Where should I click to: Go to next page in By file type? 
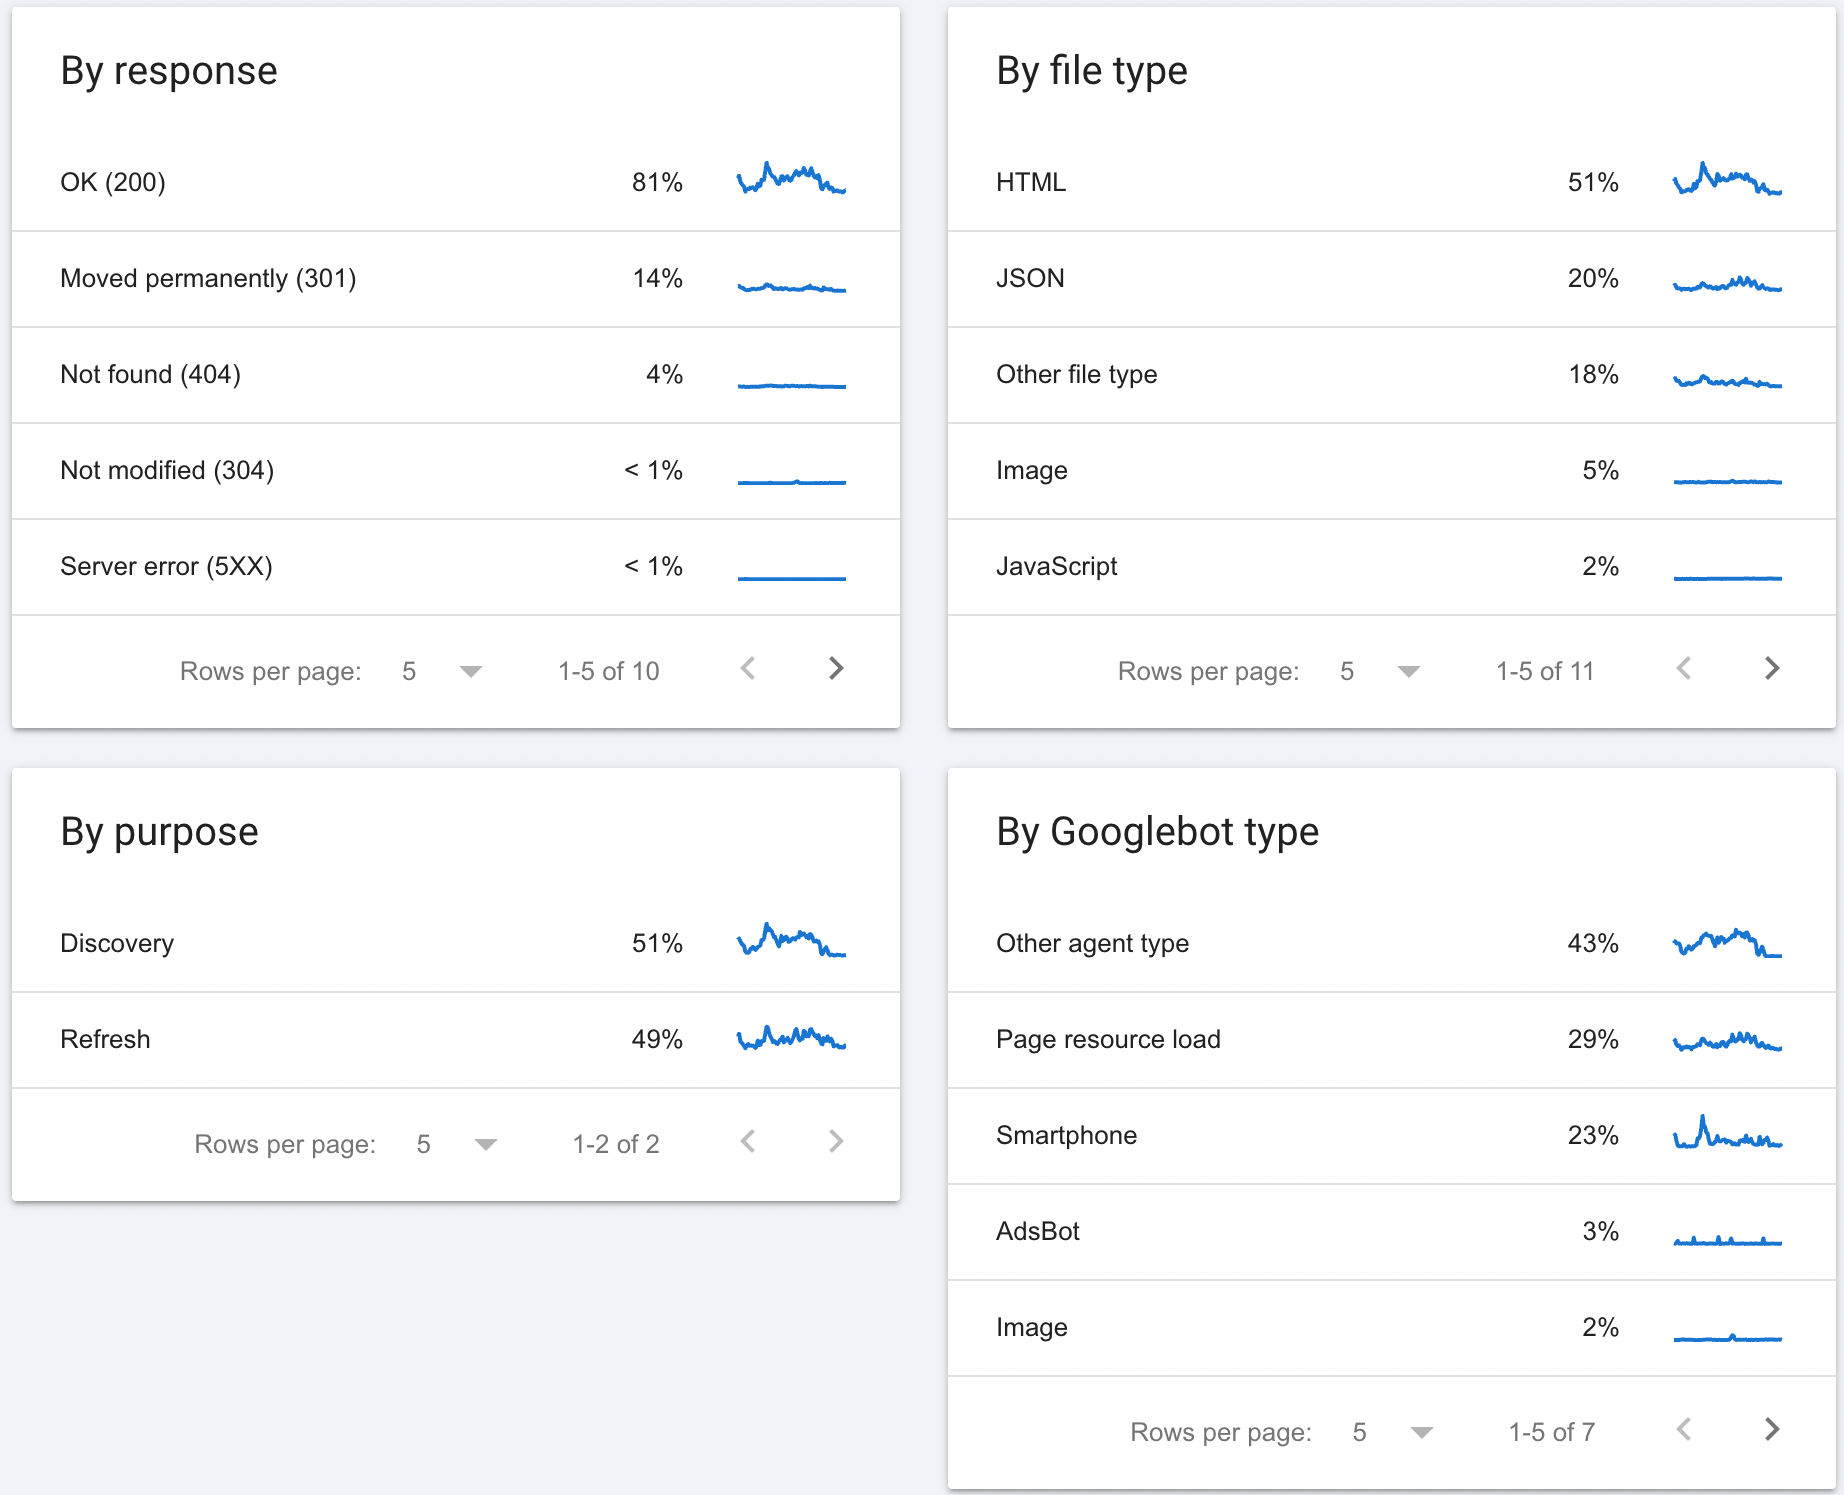1772,669
